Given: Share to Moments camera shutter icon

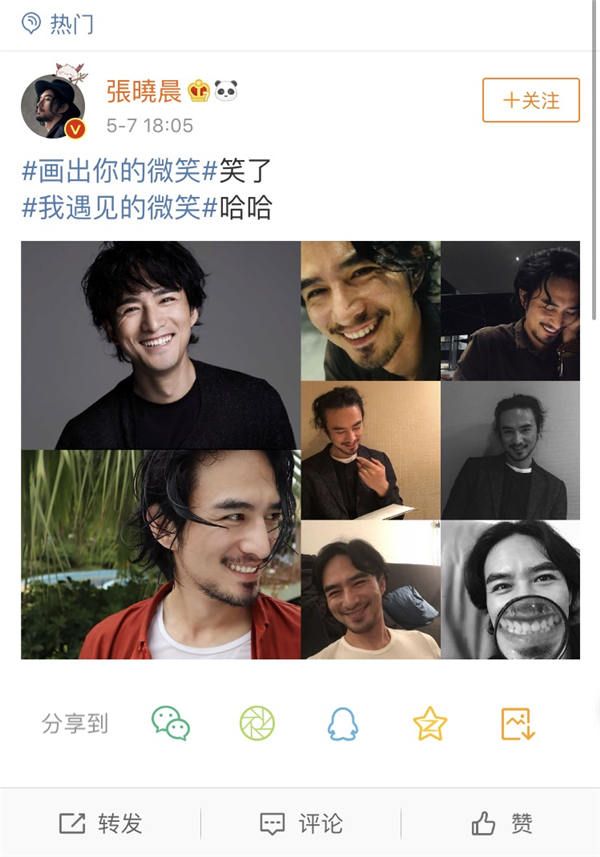Looking at the screenshot, I should point(257,723).
